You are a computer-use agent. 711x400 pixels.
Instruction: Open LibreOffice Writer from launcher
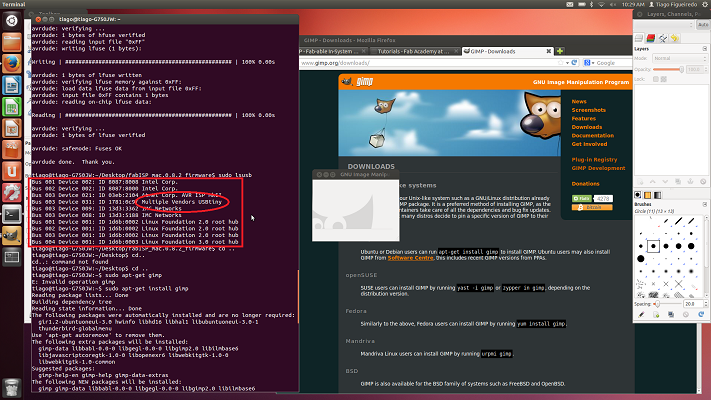pos(12,86)
